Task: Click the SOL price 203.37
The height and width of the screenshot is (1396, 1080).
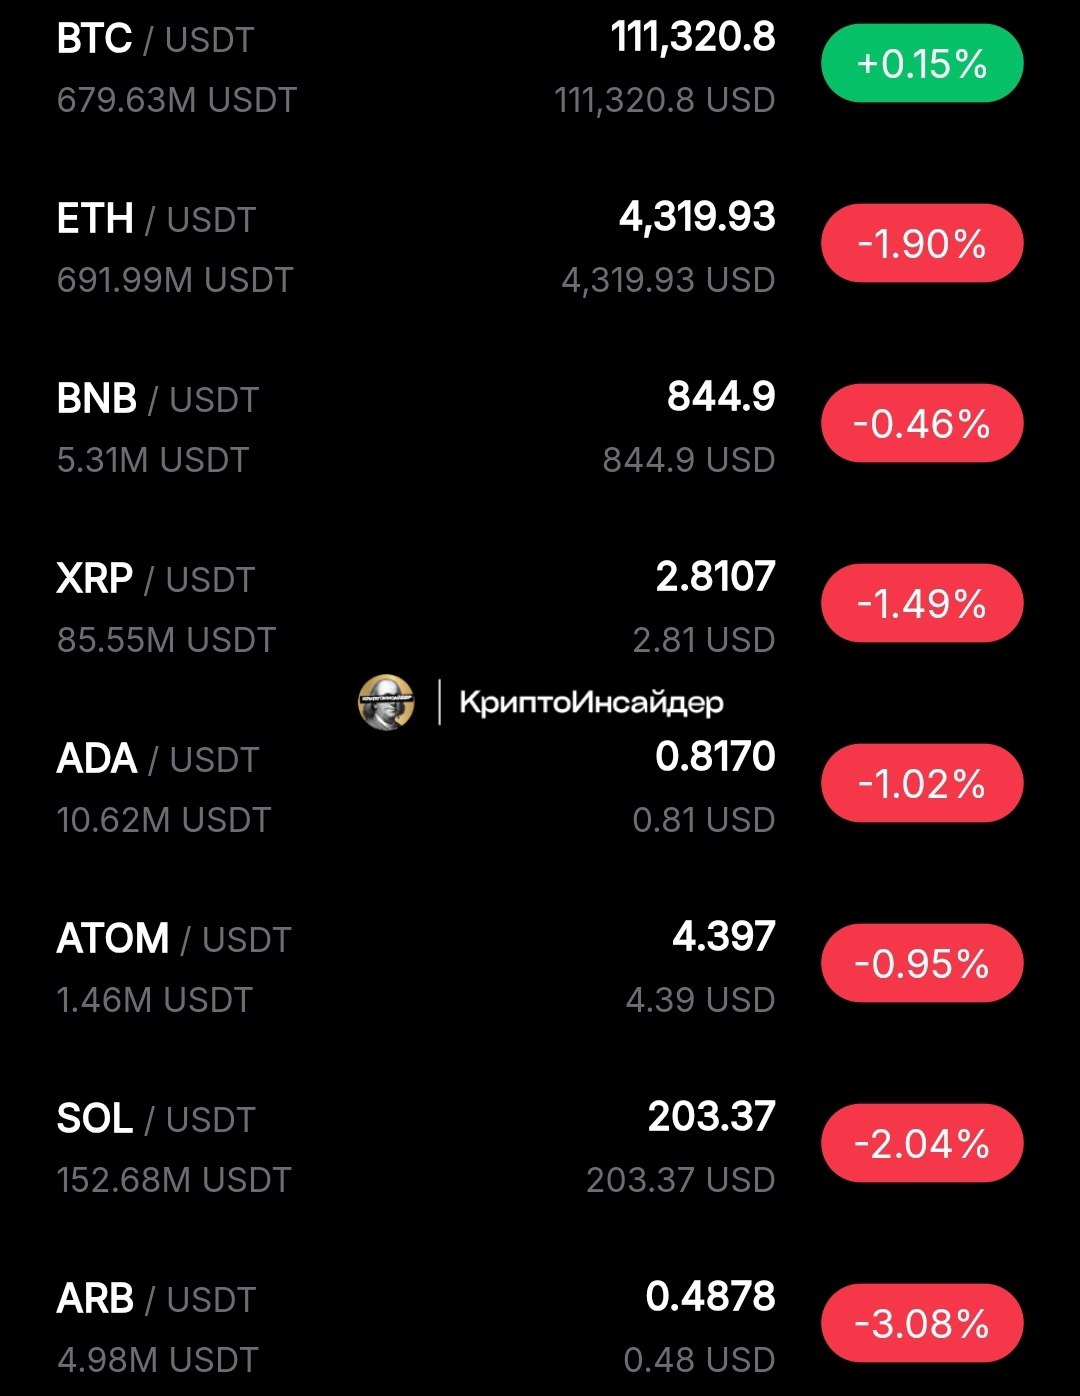Action: [712, 1117]
